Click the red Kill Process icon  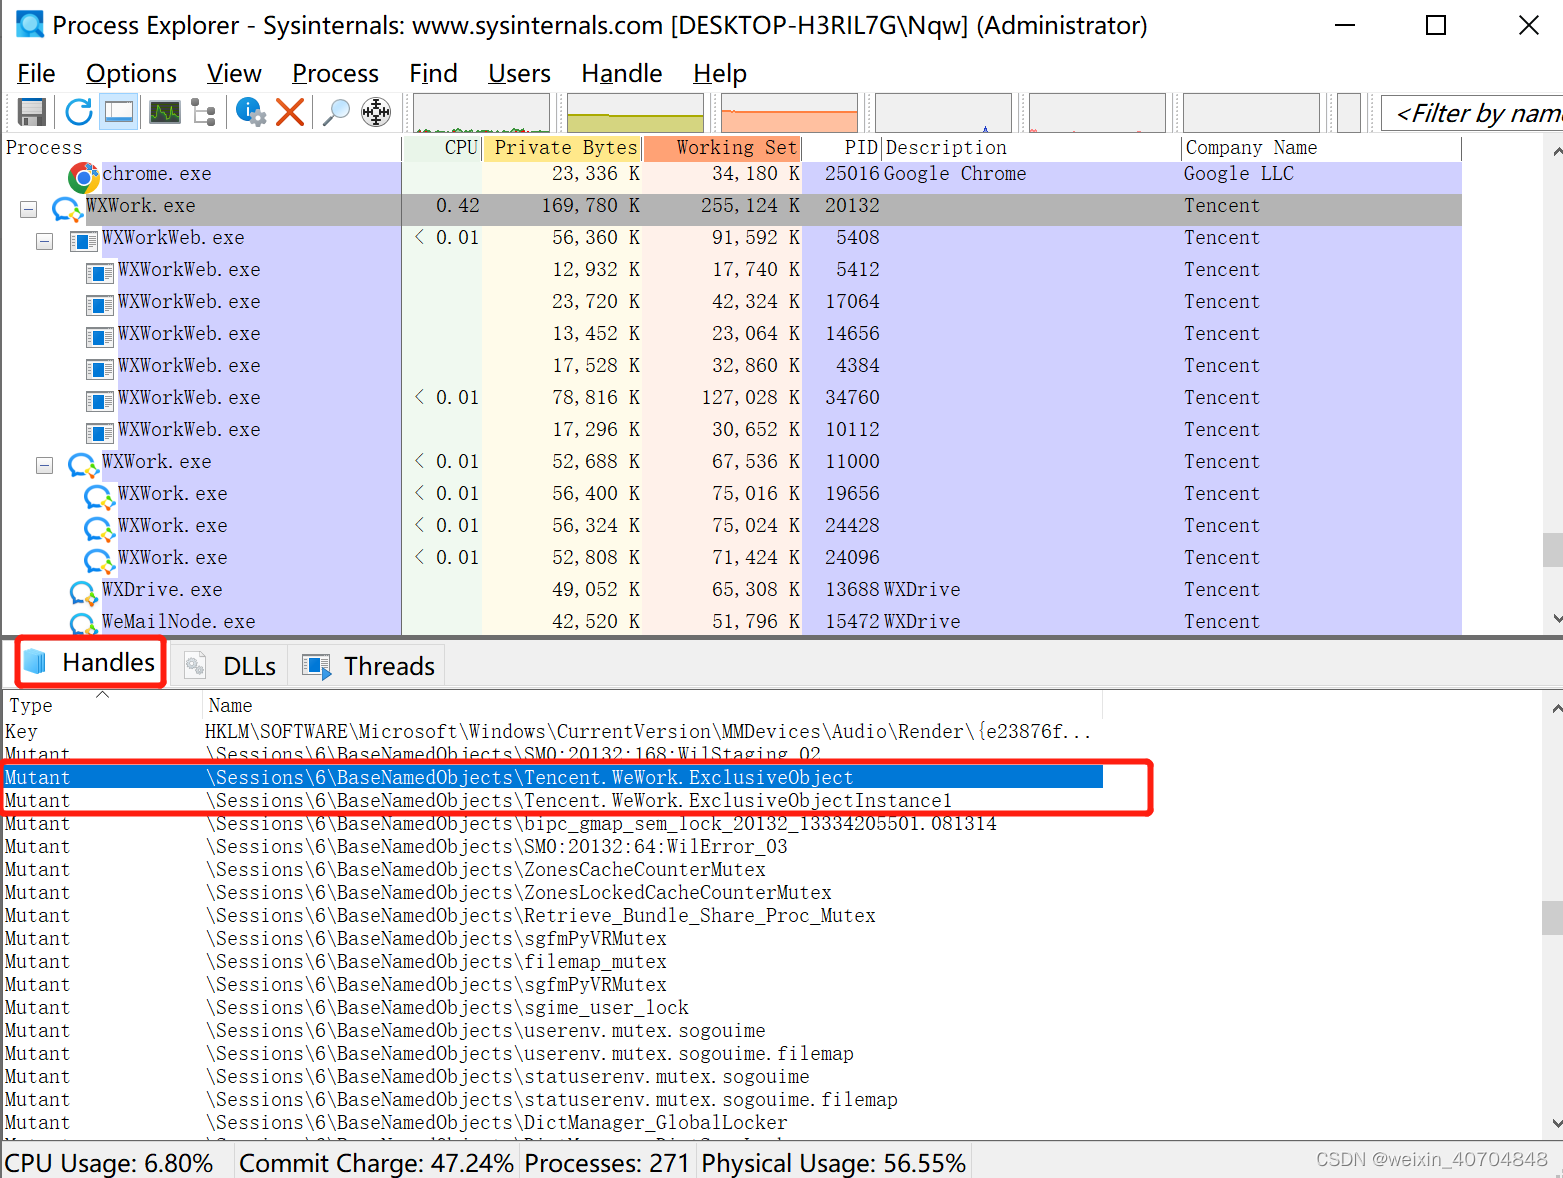pyautogui.click(x=290, y=112)
